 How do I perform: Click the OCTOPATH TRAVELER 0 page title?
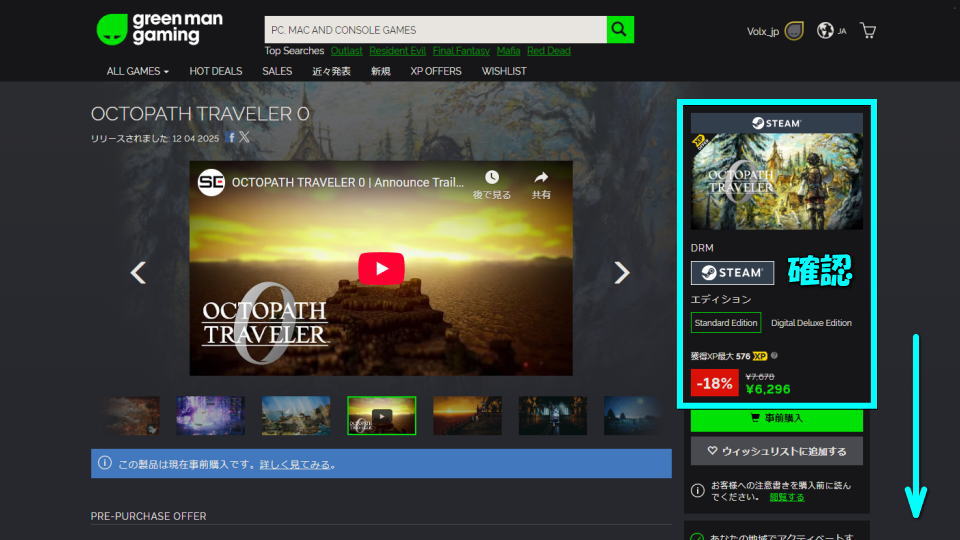200,114
